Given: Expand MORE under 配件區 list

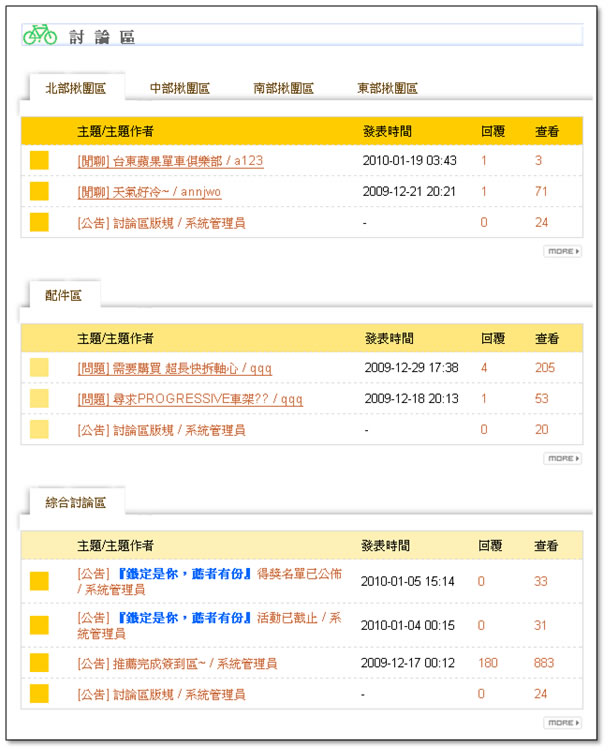Looking at the screenshot, I should 562,458.
